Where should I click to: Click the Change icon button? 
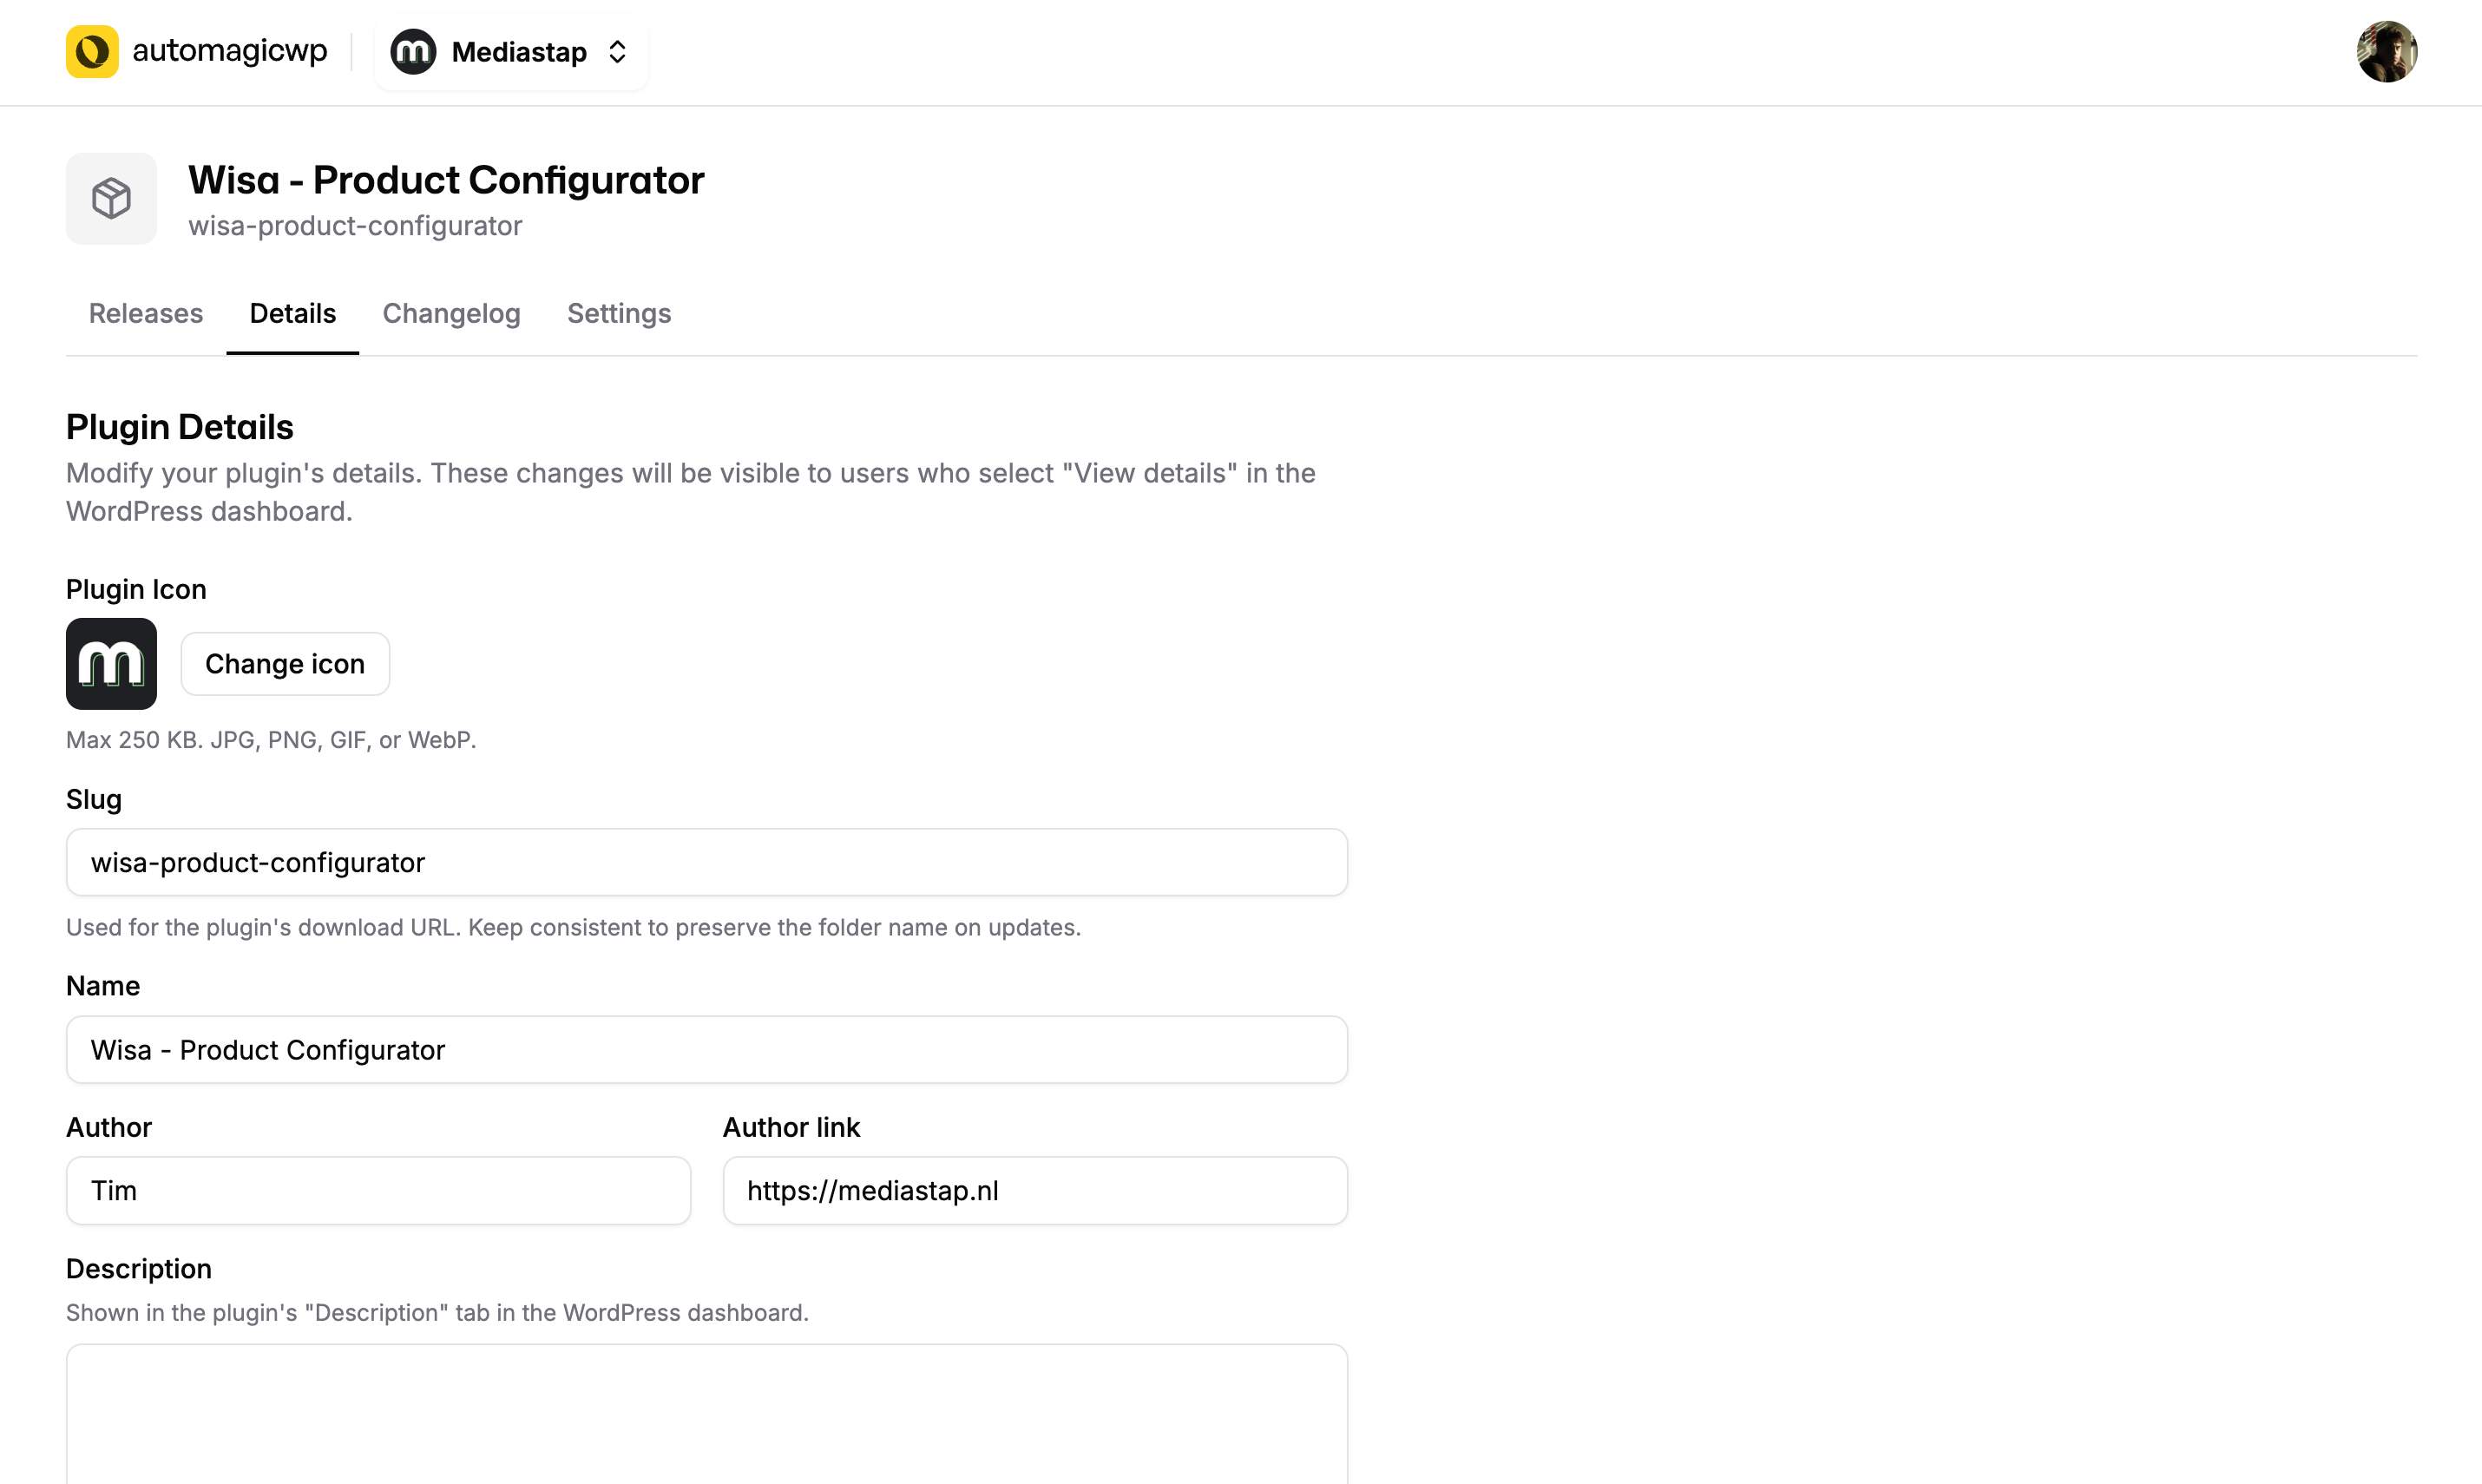pyautogui.click(x=285, y=663)
